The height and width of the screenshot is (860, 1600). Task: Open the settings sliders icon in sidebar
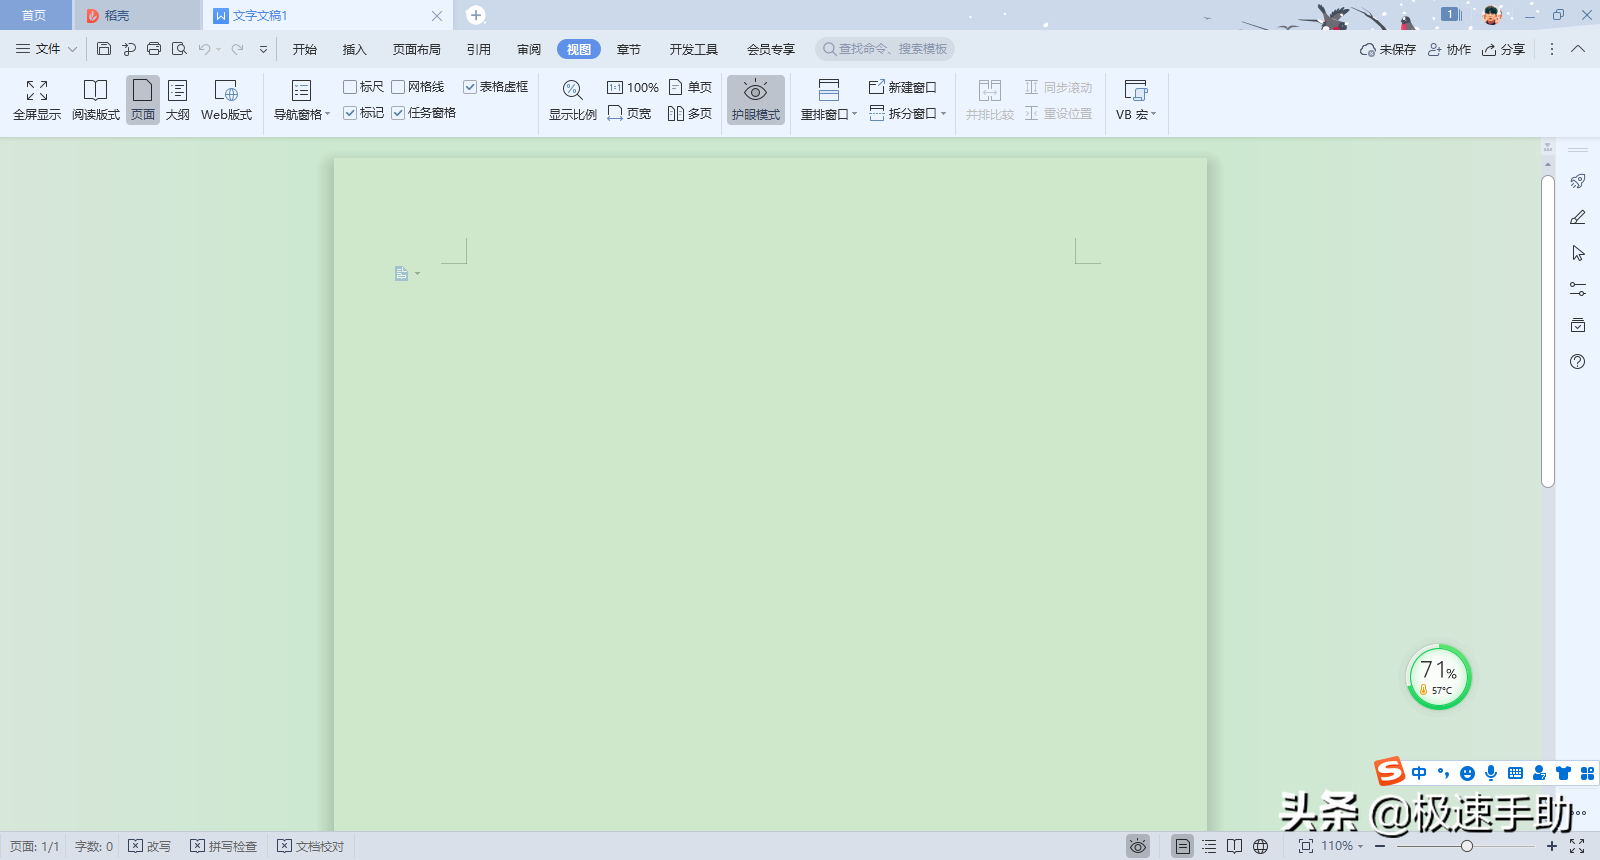point(1578,289)
